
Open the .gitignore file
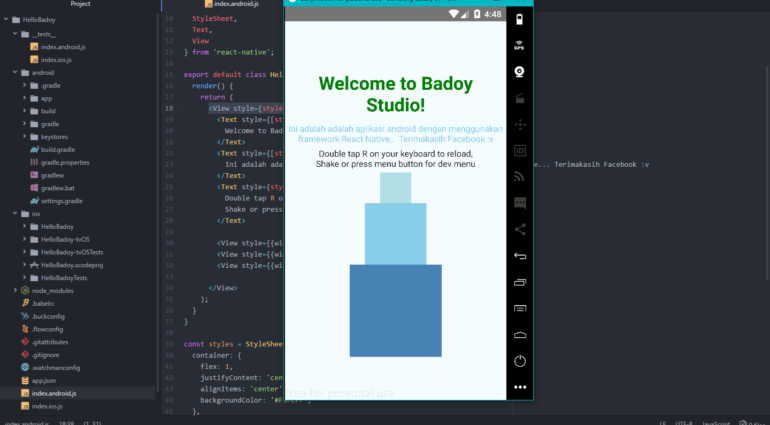[x=47, y=354]
